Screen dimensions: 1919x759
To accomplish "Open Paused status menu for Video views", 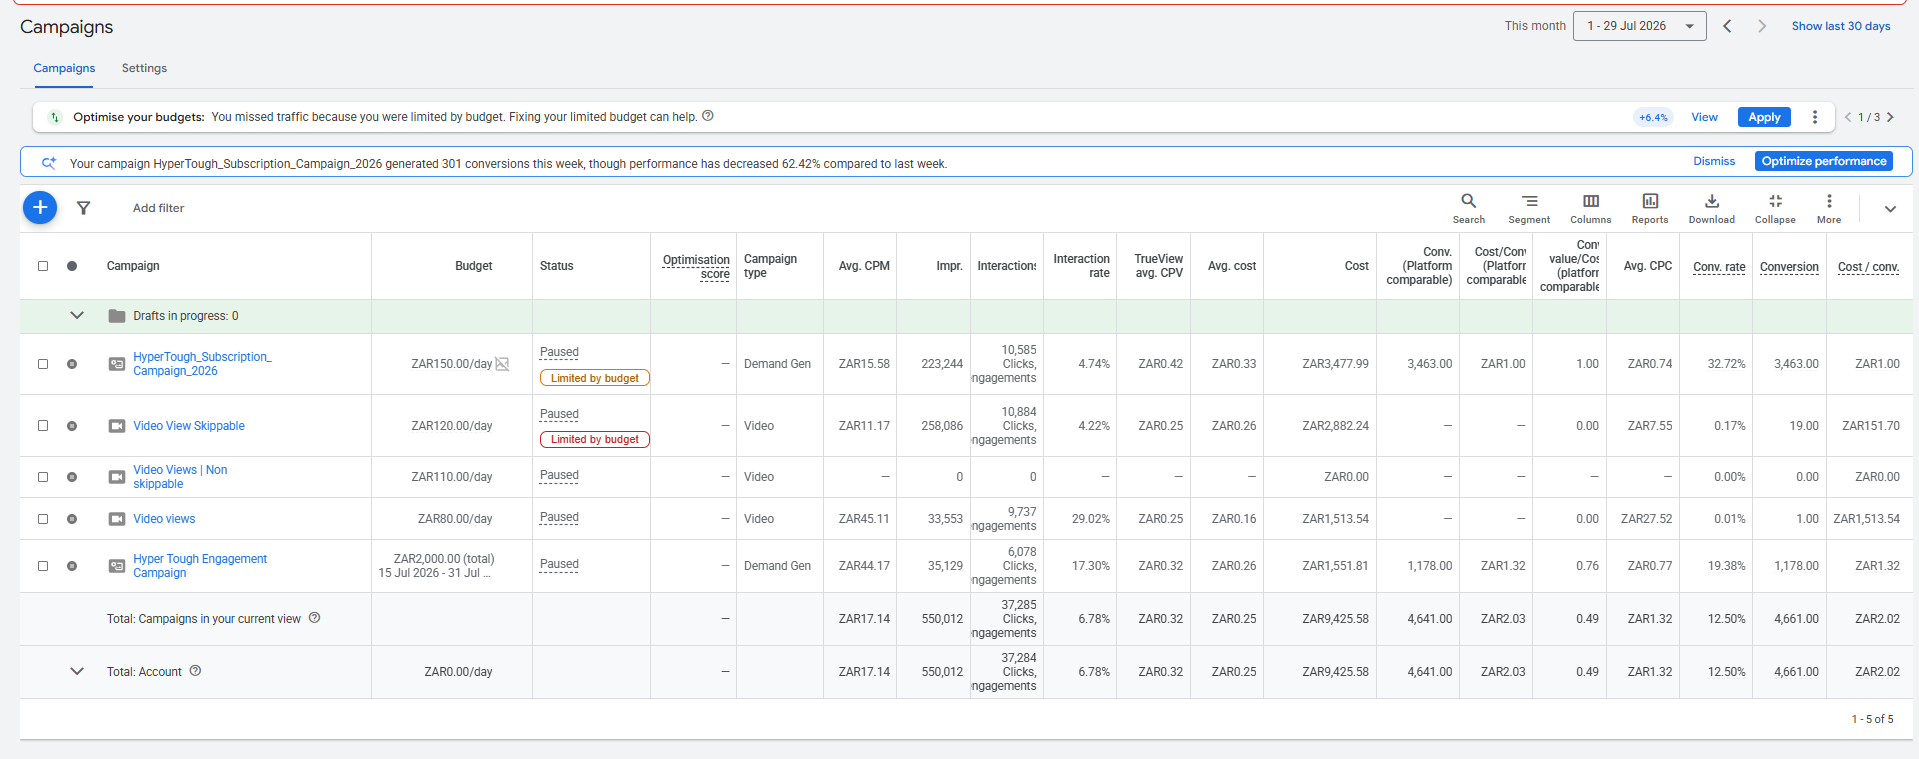I will pos(559,517).
